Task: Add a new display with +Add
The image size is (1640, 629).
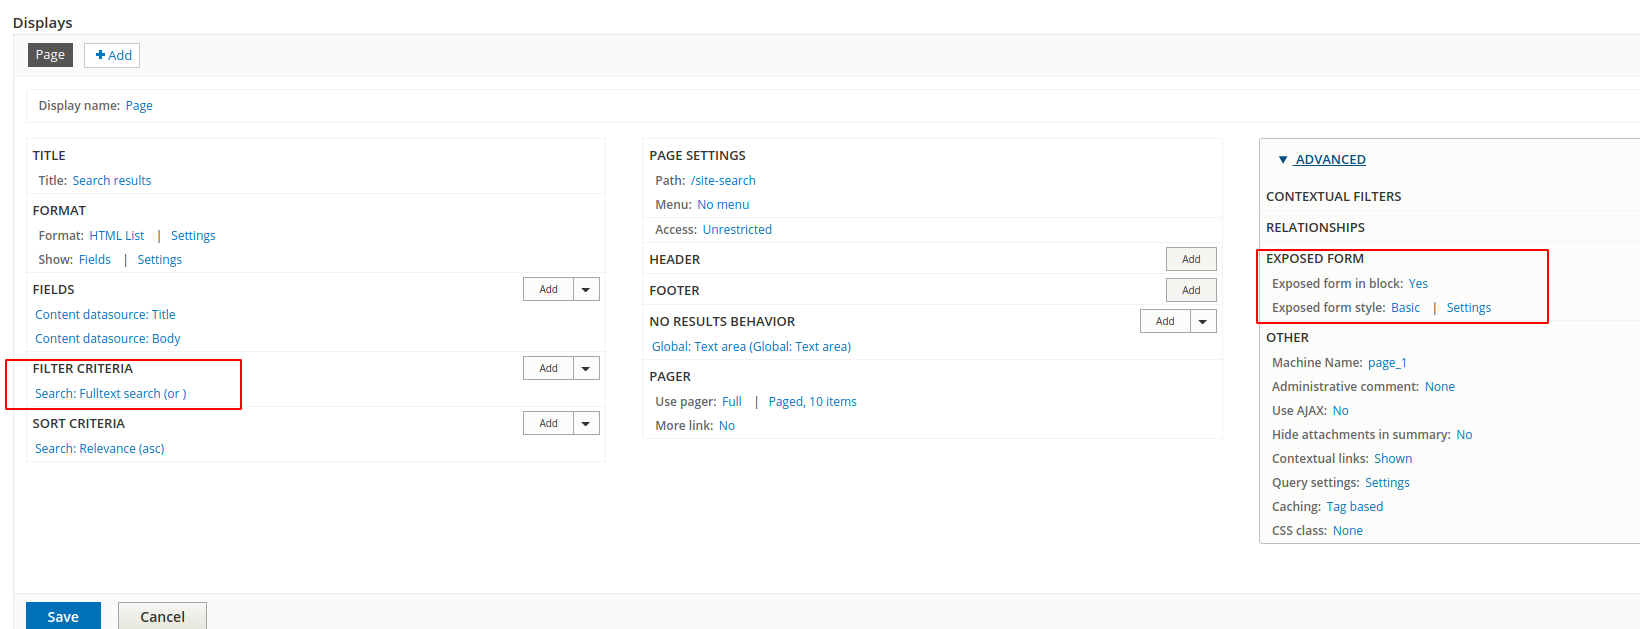Action: [x=112, y=55]
